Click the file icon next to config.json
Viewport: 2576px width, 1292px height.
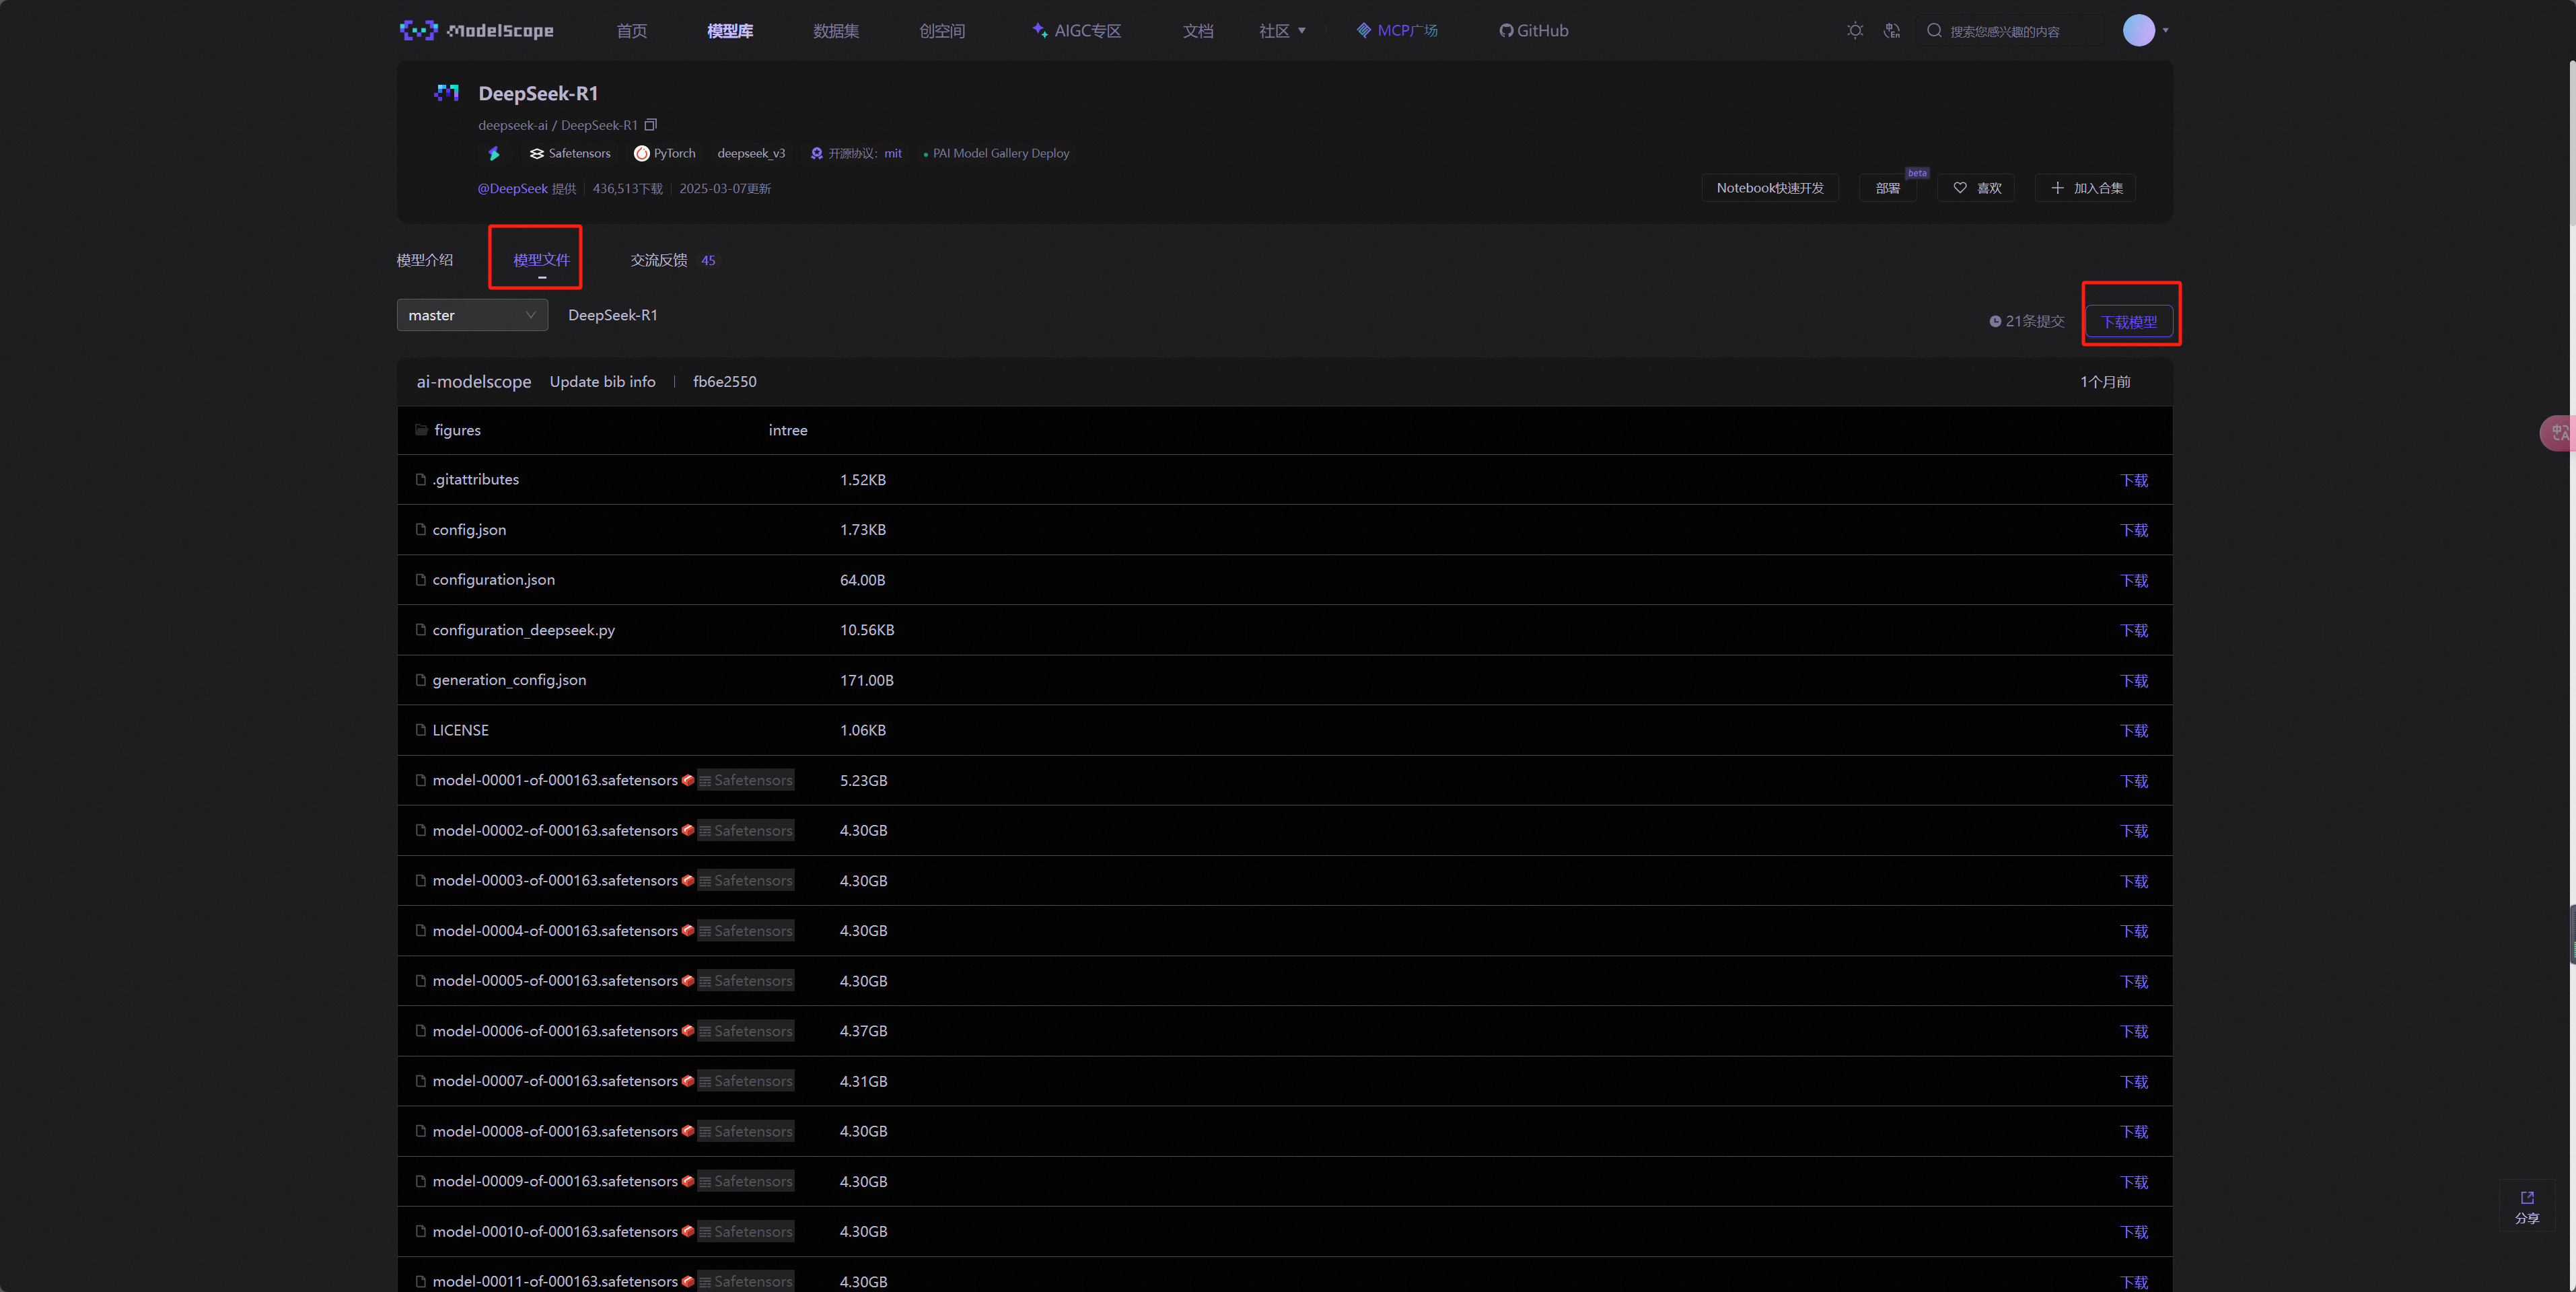421,530
